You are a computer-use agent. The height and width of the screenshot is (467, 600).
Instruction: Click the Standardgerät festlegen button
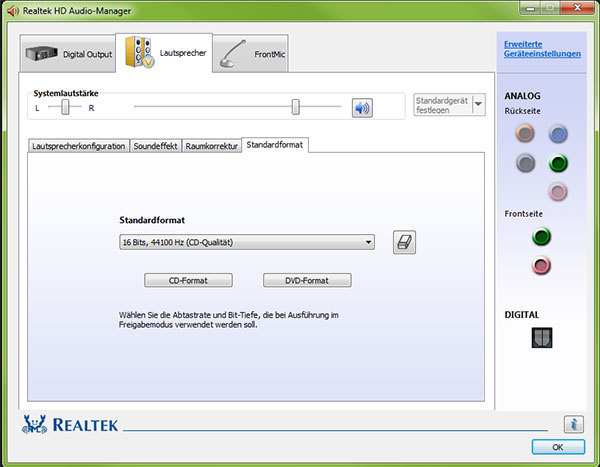tap(443, 105)
